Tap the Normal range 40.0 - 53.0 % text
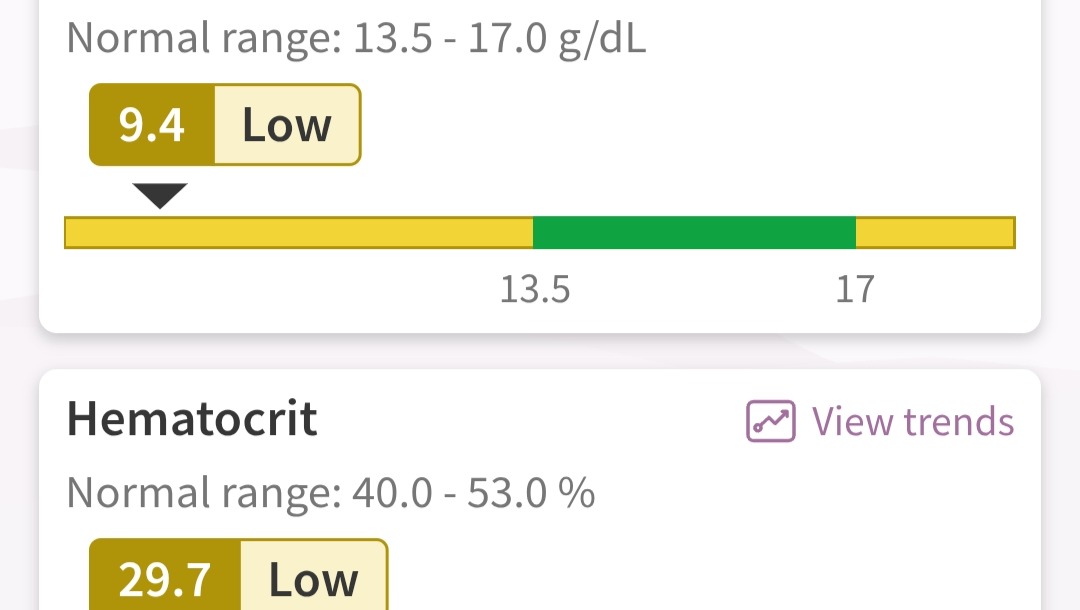This screenshot has width=1080, height=610. point(331,493)
